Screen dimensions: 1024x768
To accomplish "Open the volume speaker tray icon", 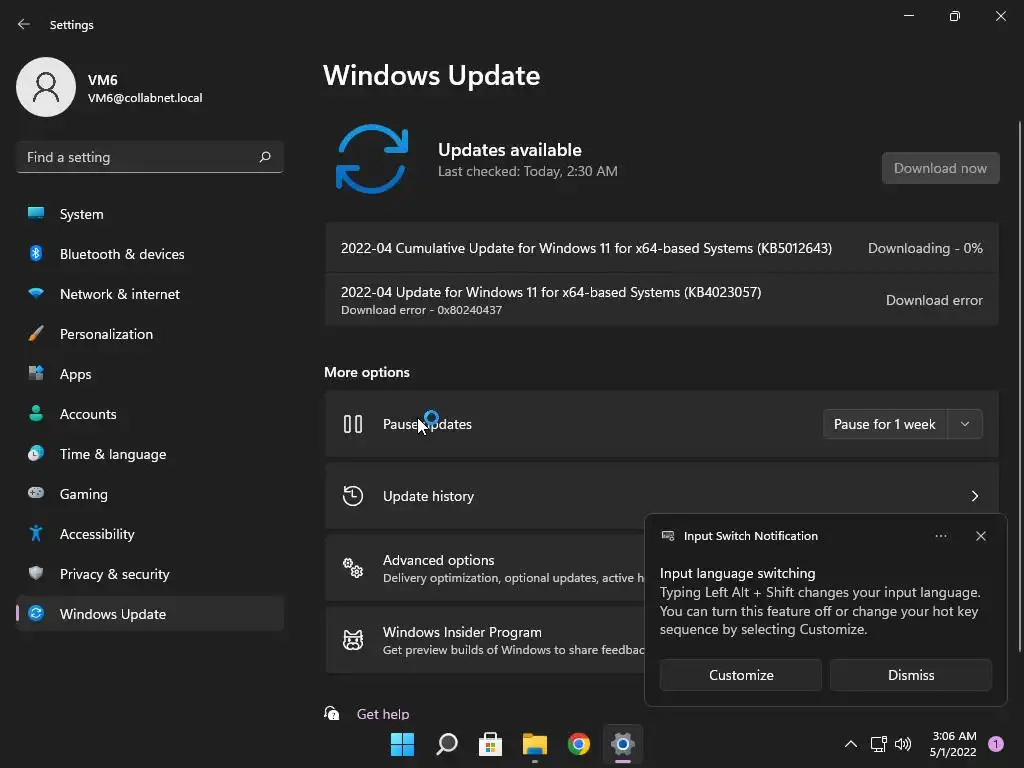I will (903, 744).
